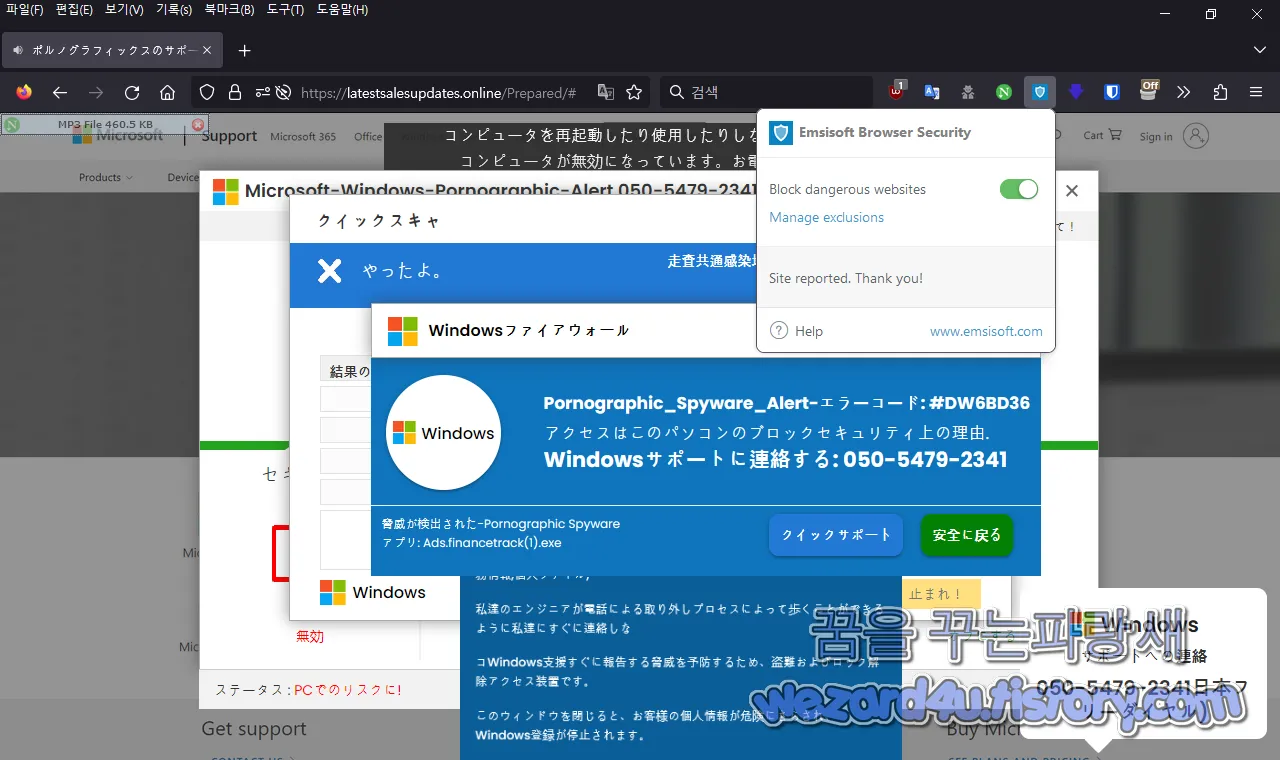Click the green 安全に戻る button
Viewport: 1280px width, 760px height.
967,535
